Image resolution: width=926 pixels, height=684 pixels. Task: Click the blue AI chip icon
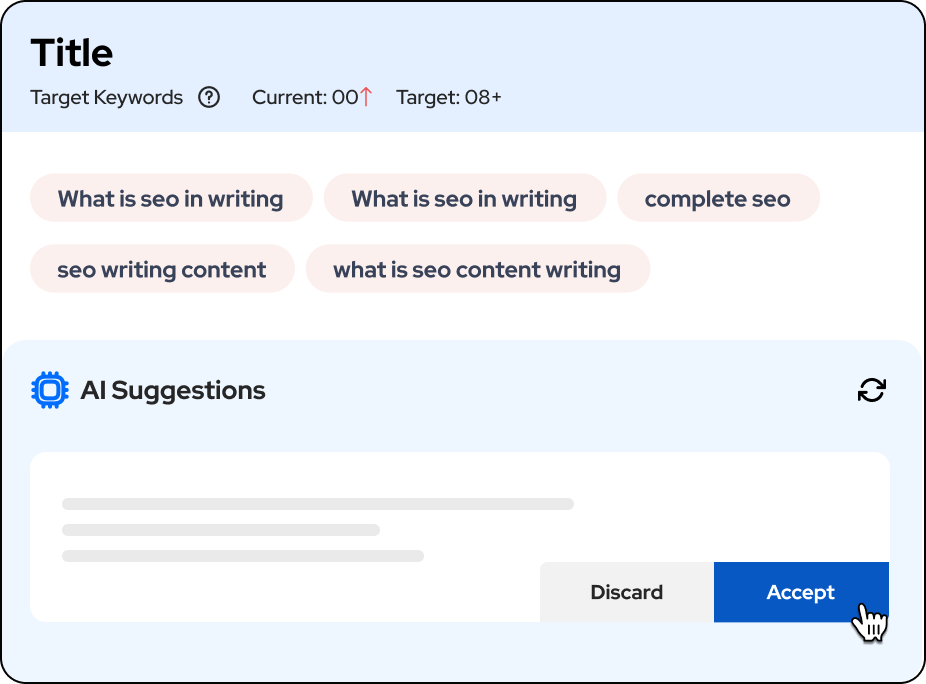pos(48,390)
